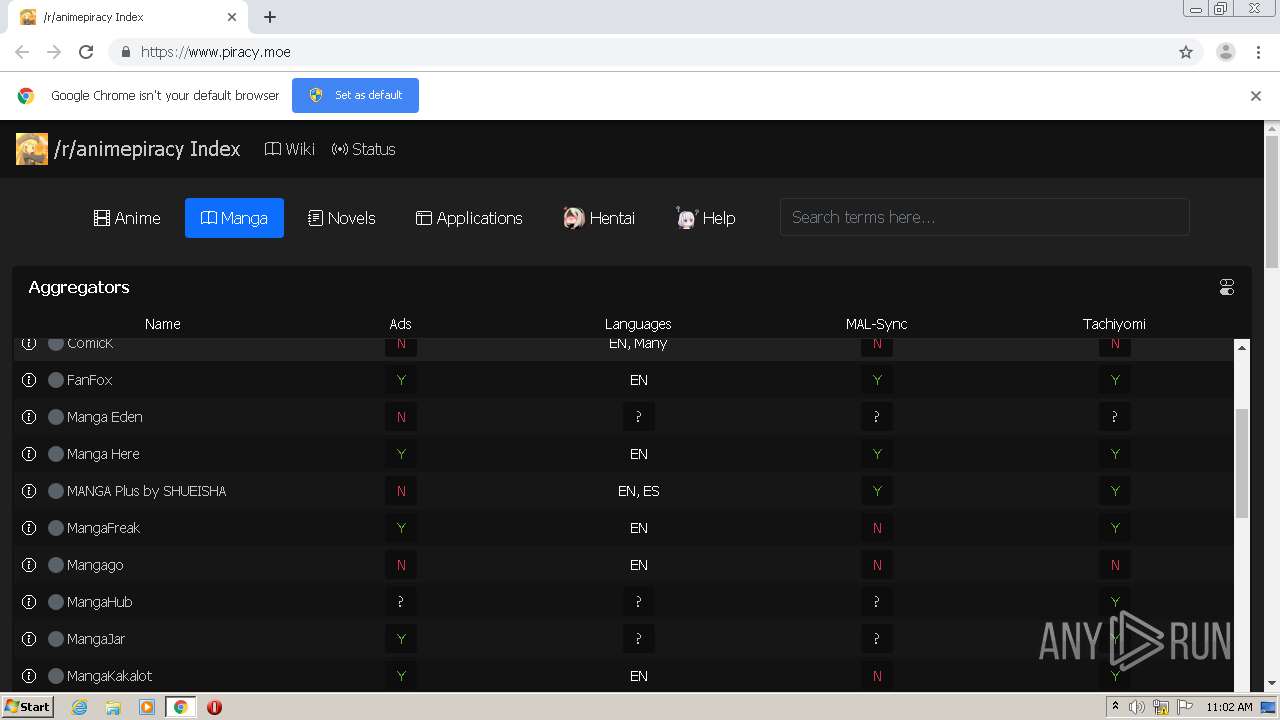This screenshot has height=720, width=1280.
Task: Click the MangaFreak status circle
Action: [x=56, y=528]
